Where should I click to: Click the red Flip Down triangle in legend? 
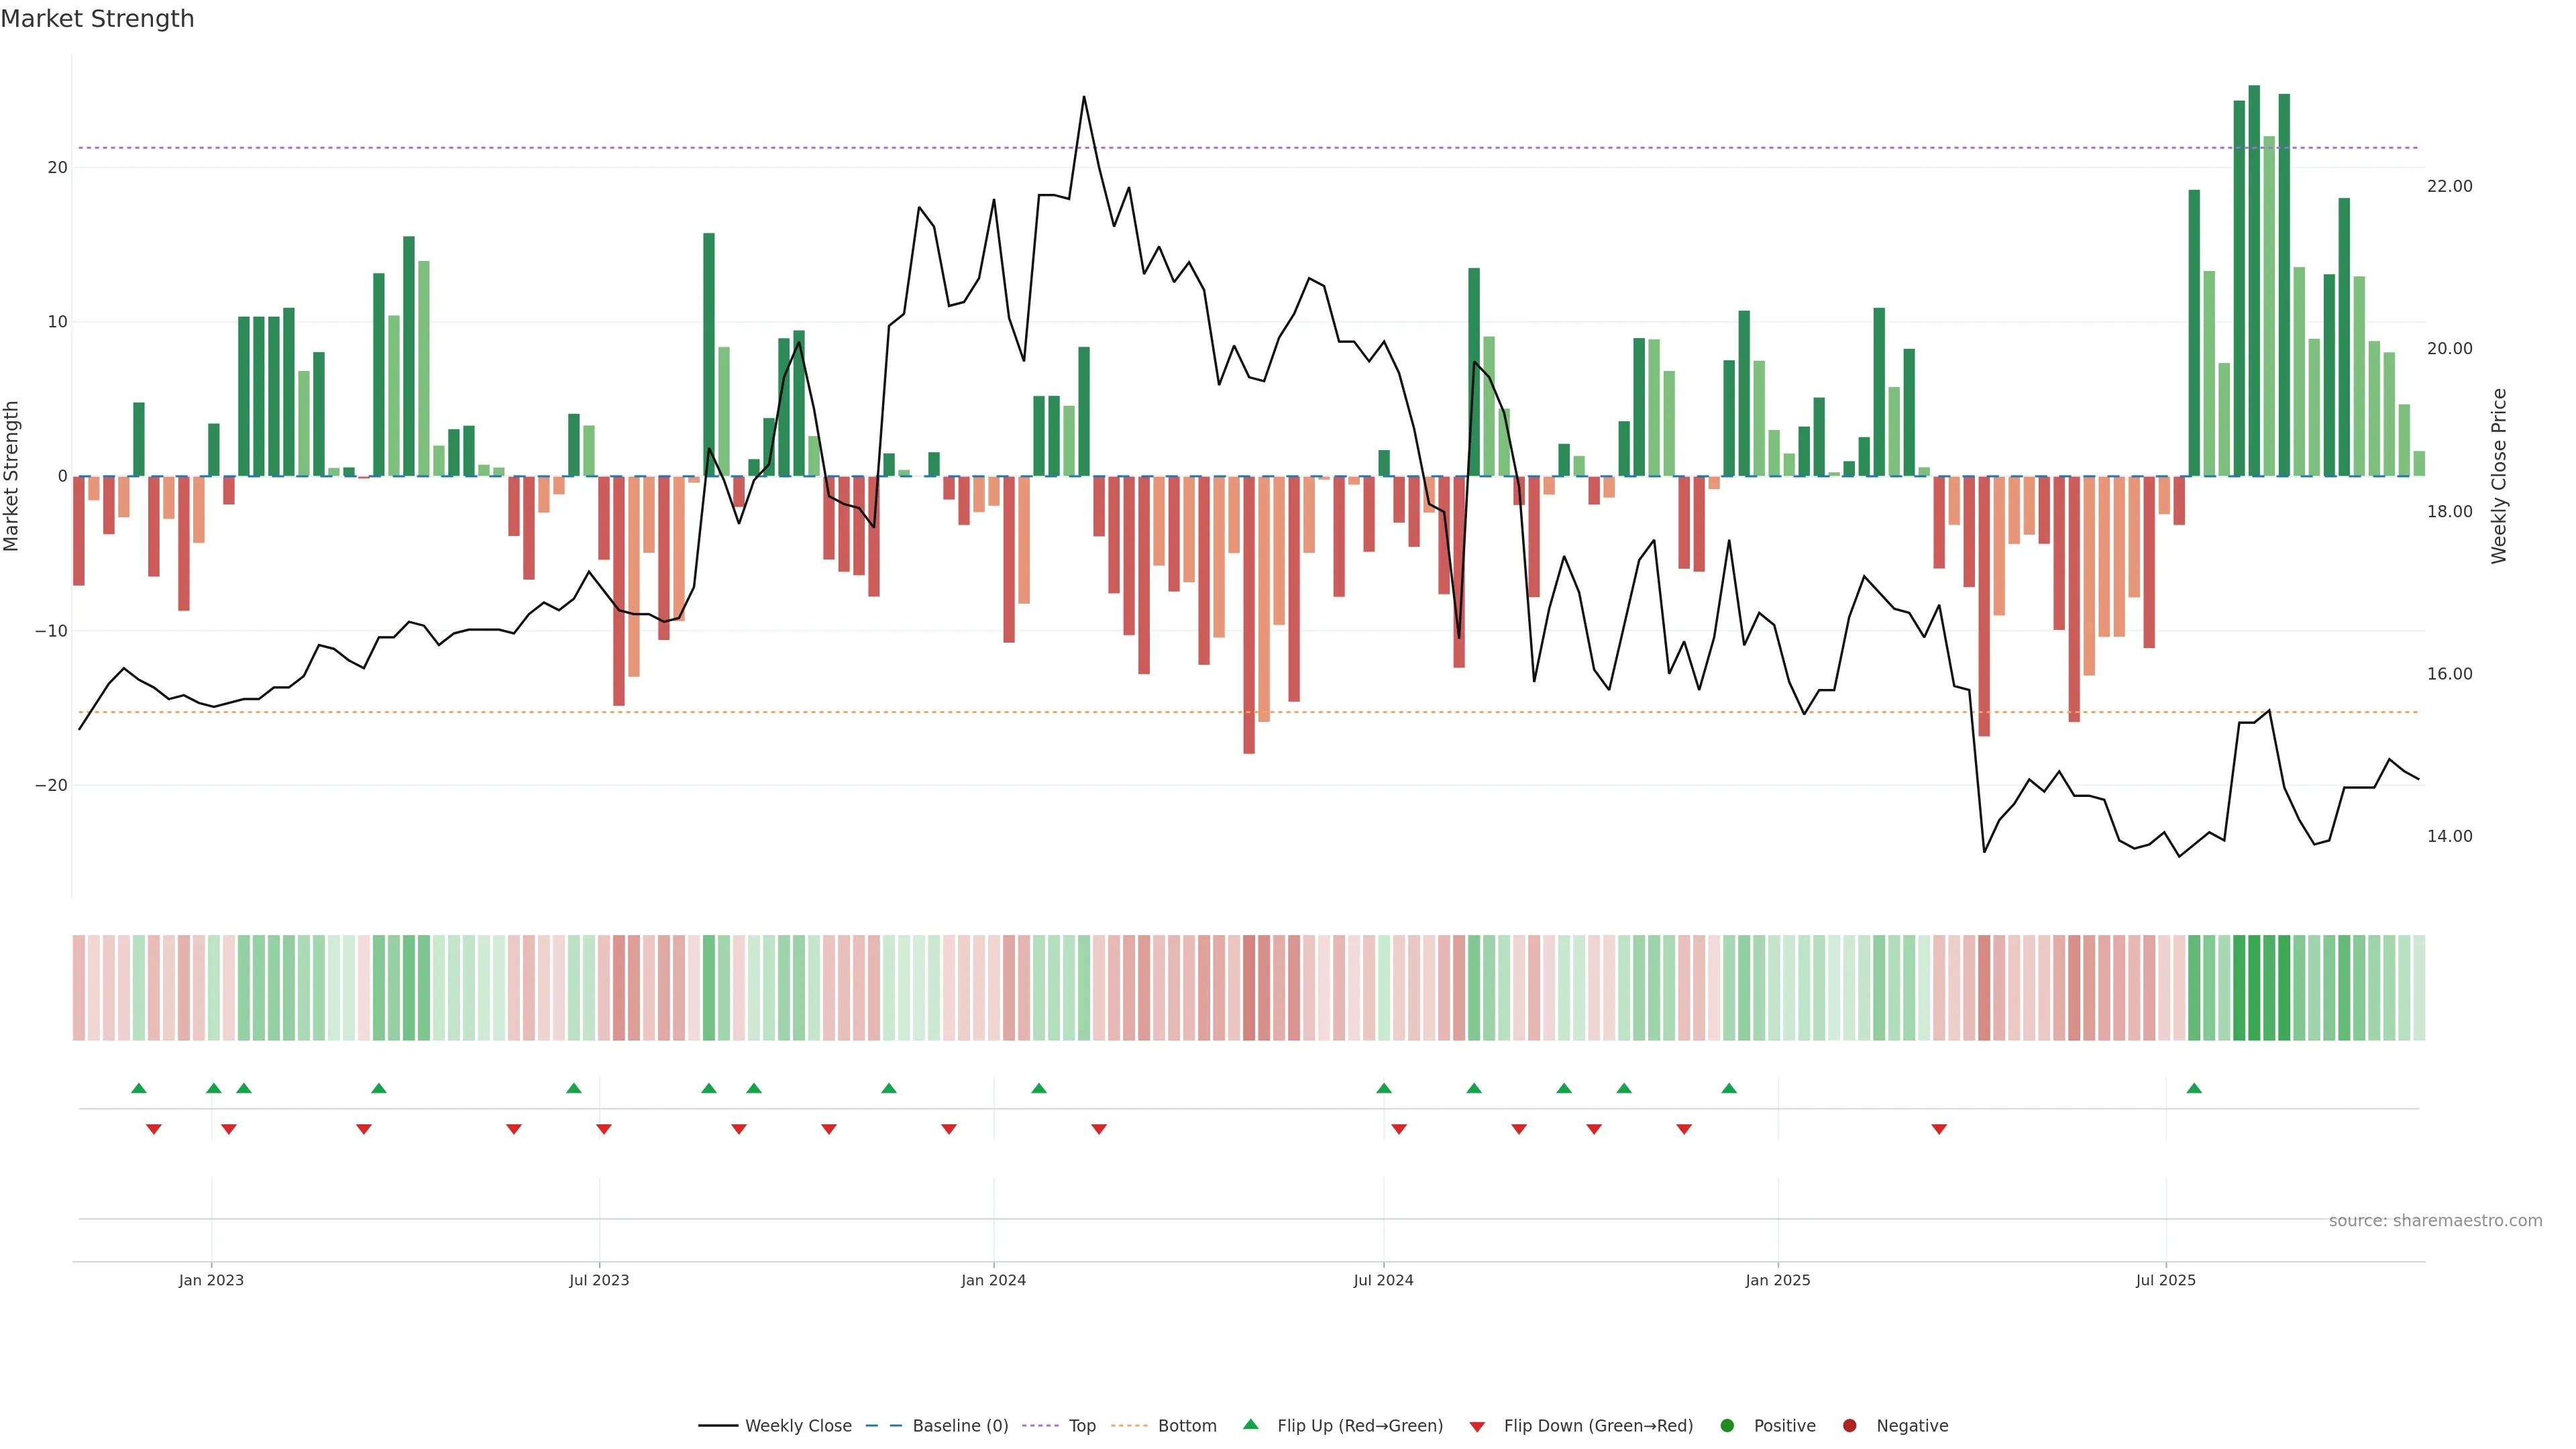[x=1477, y=1427]
